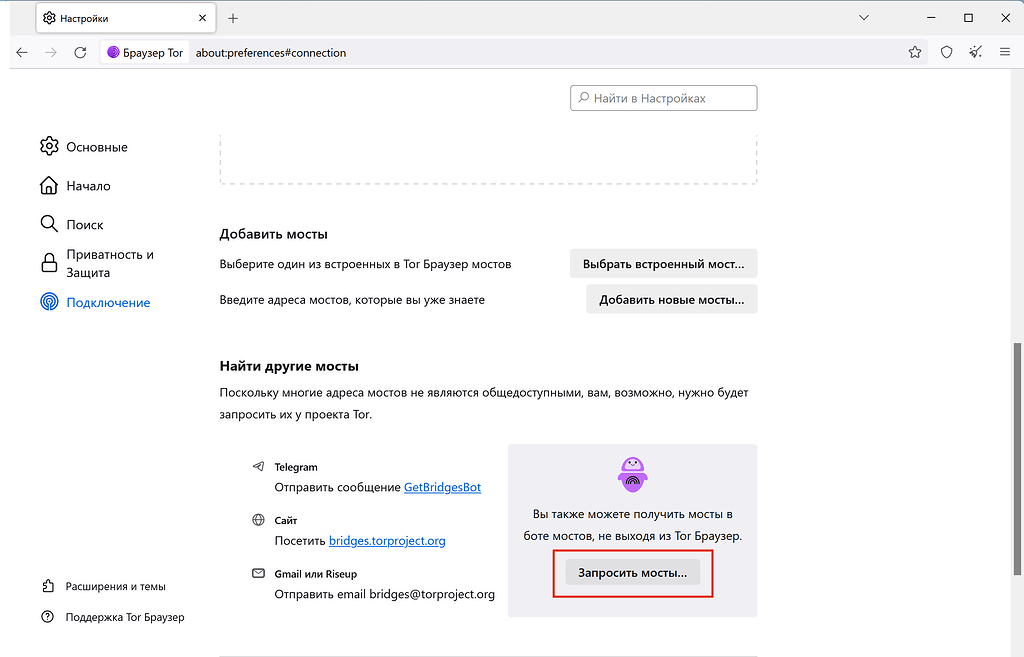1024x657 pixels.
Task: Go to Начало settings section
Action: point(88,186)
